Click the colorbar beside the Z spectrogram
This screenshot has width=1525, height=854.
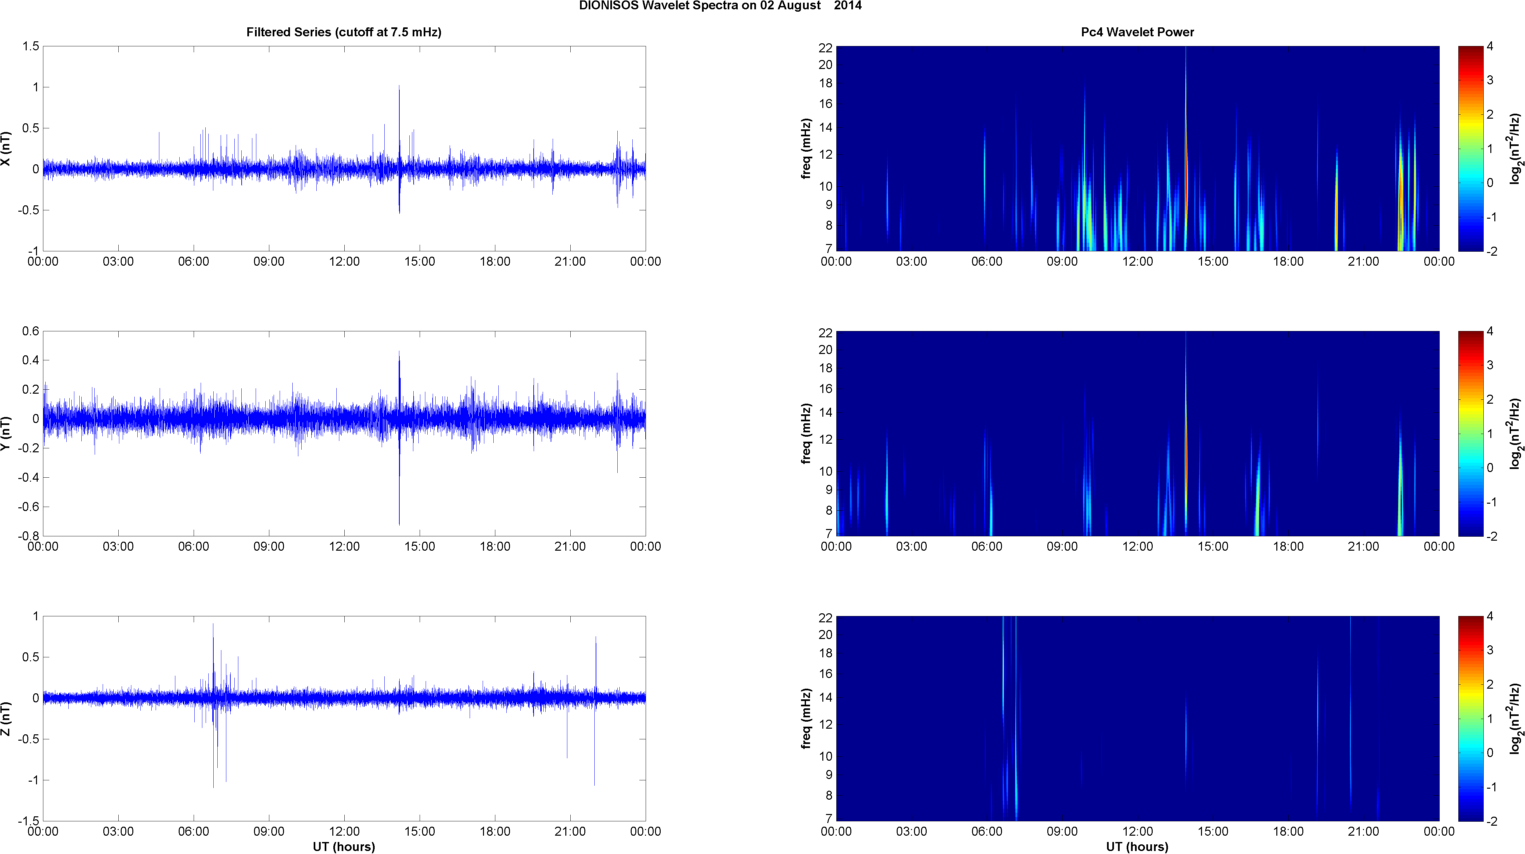(x=1470, y=718)
